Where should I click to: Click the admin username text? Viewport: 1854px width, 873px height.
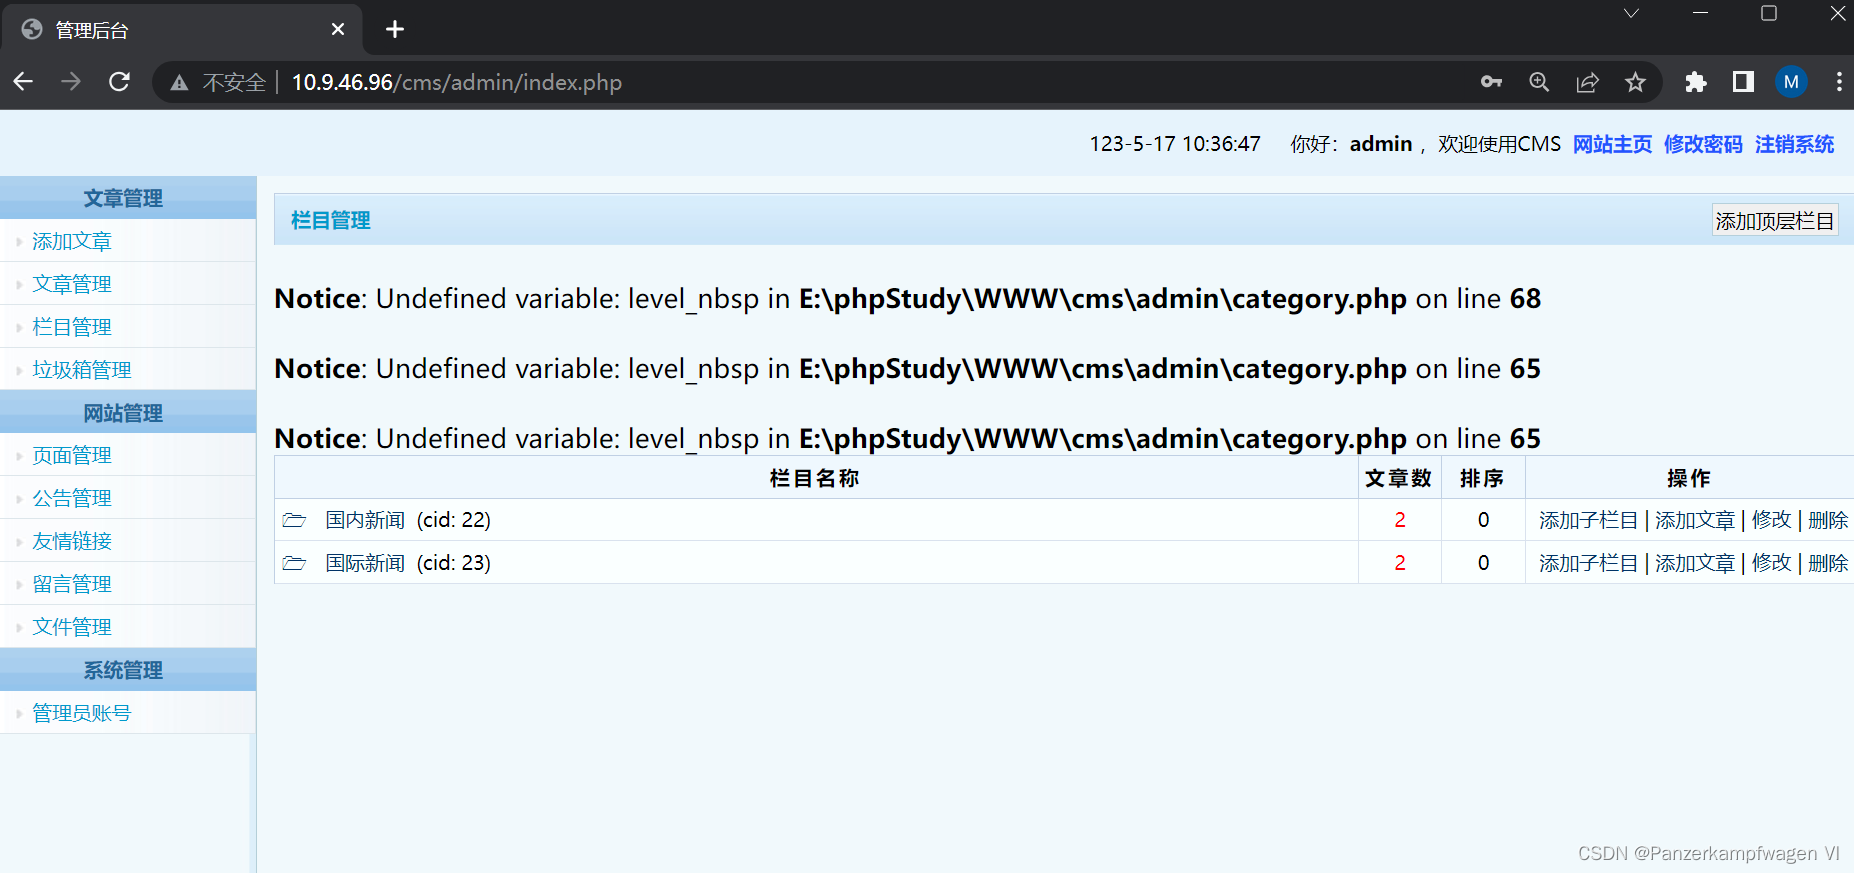click(x=1381, y=144)
